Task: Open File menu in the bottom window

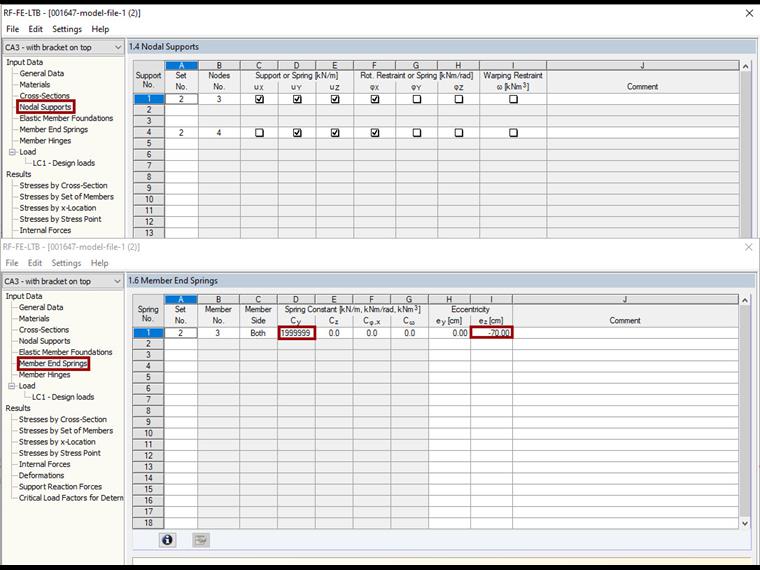Action: point(12,263)
